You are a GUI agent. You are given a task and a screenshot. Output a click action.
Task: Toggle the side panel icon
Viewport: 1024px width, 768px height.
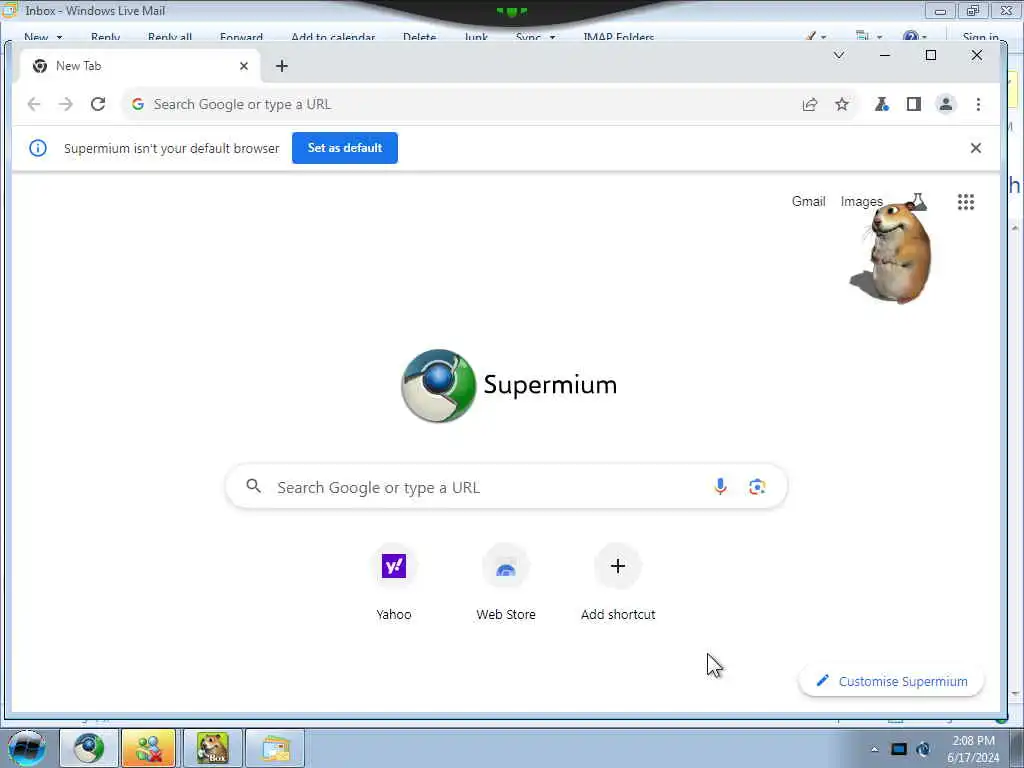[x=914, y=104]
